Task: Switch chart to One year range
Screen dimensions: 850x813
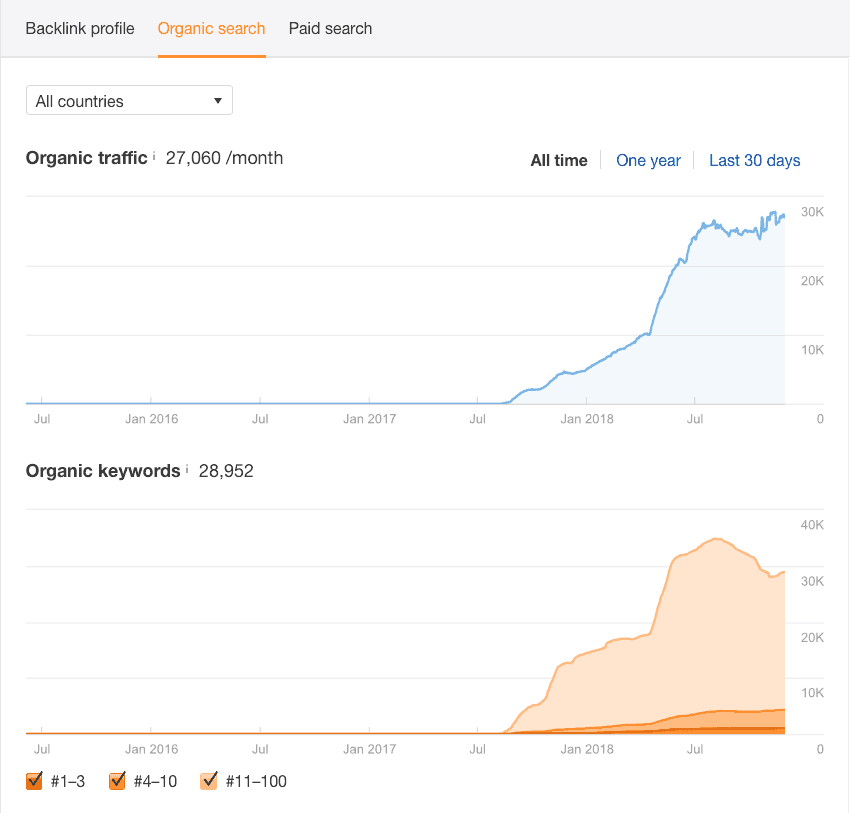Action: click(648, 160)
